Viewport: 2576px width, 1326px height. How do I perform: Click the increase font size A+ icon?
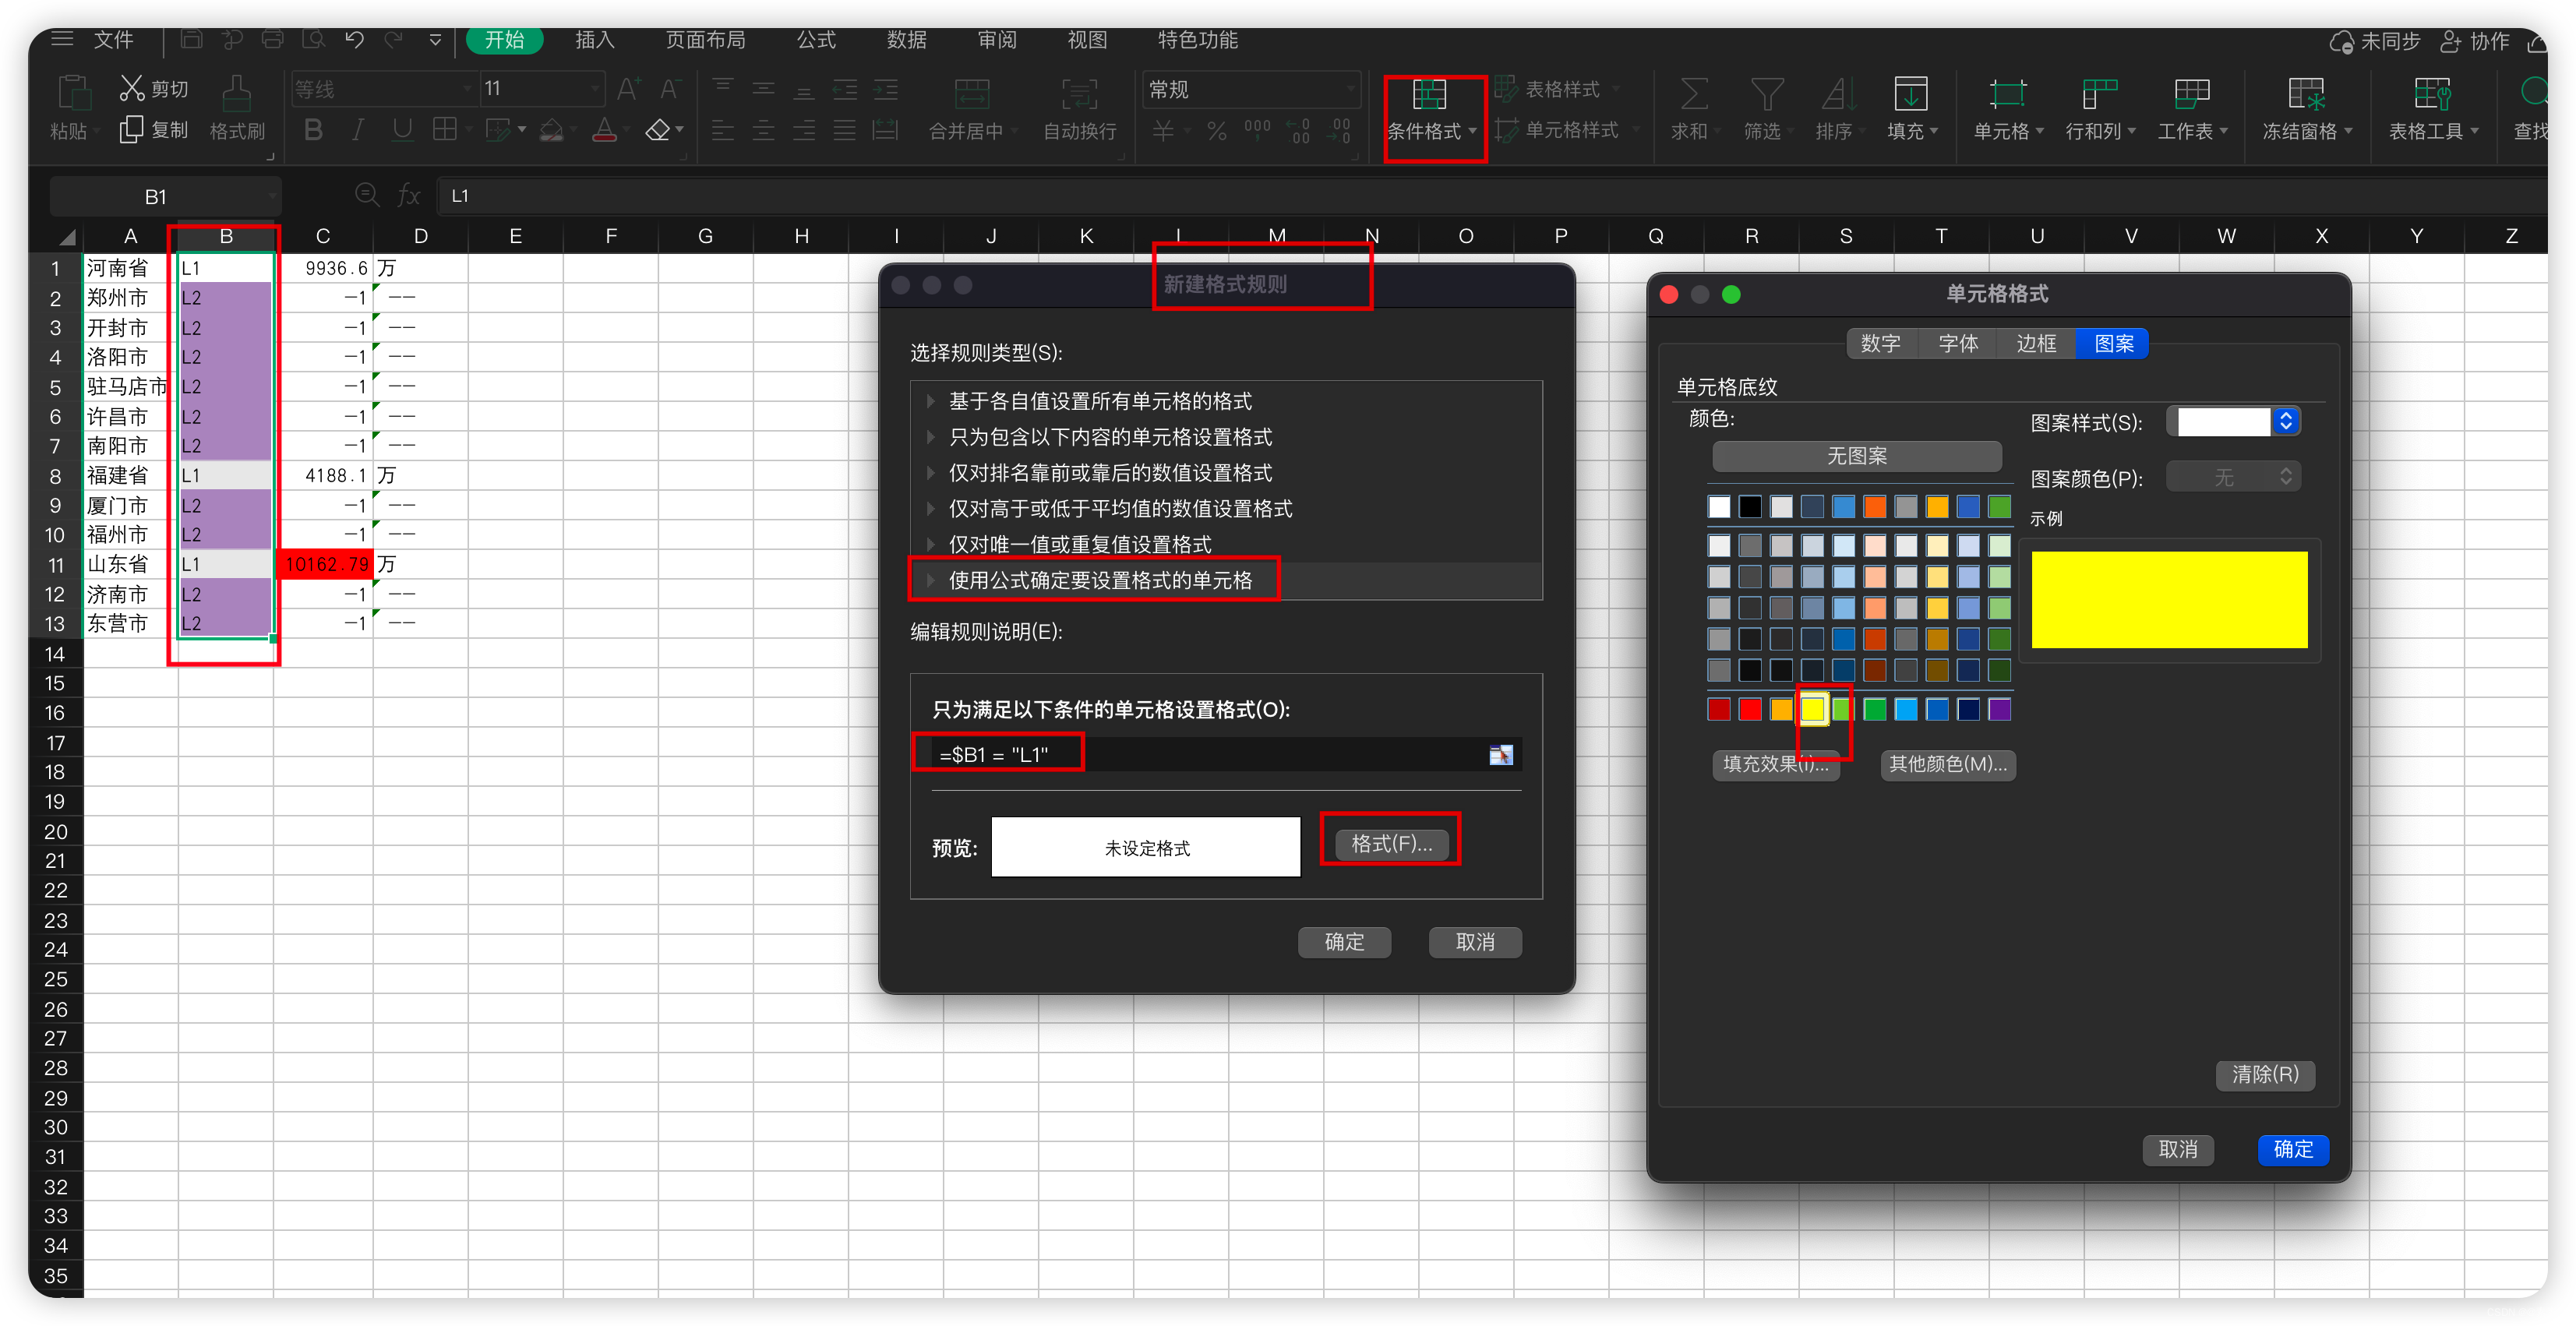(x=629, y=89)
